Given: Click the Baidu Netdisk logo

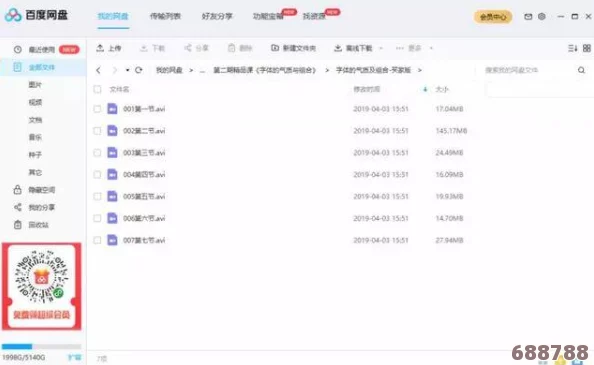Looking at the screenshot, I should pyautogui.click(x=36, y=15).
